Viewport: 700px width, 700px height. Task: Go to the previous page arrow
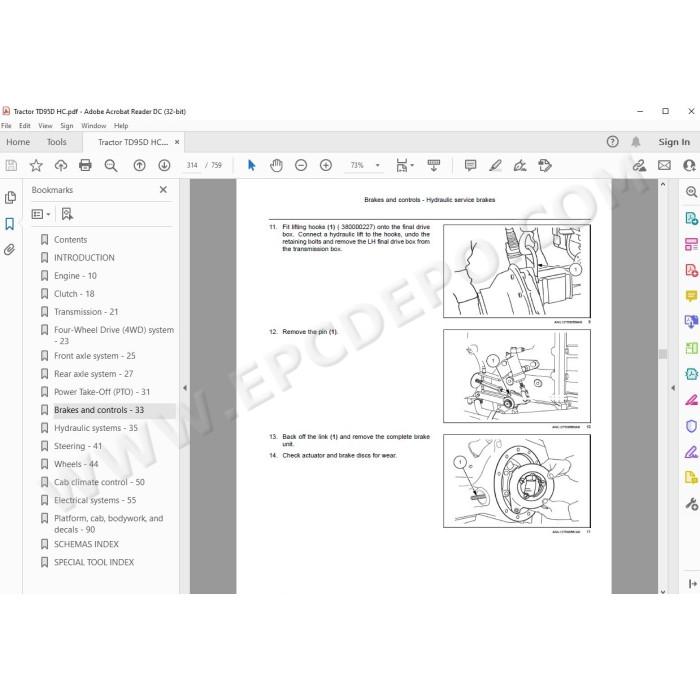pyautogui.click(x=139, y=166)
